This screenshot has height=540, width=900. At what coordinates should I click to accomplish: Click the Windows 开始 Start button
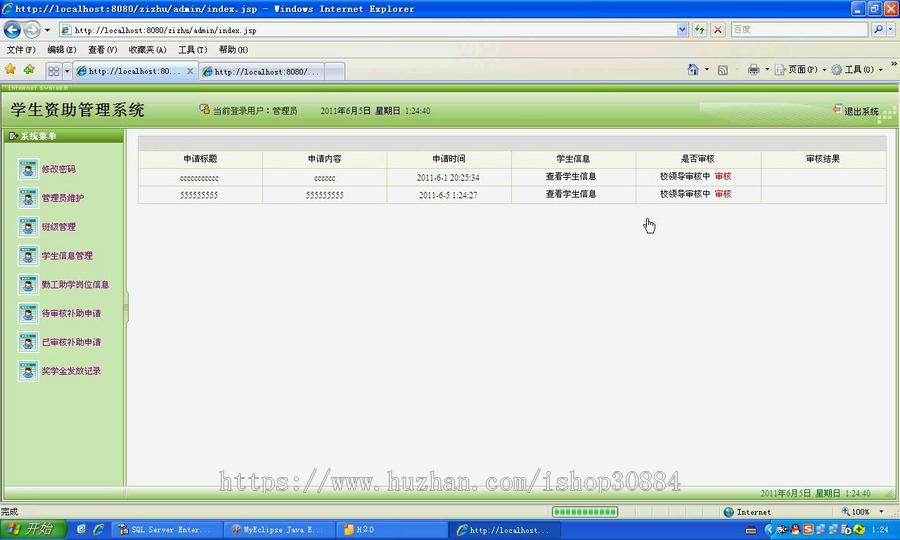(x=33, y=529)
